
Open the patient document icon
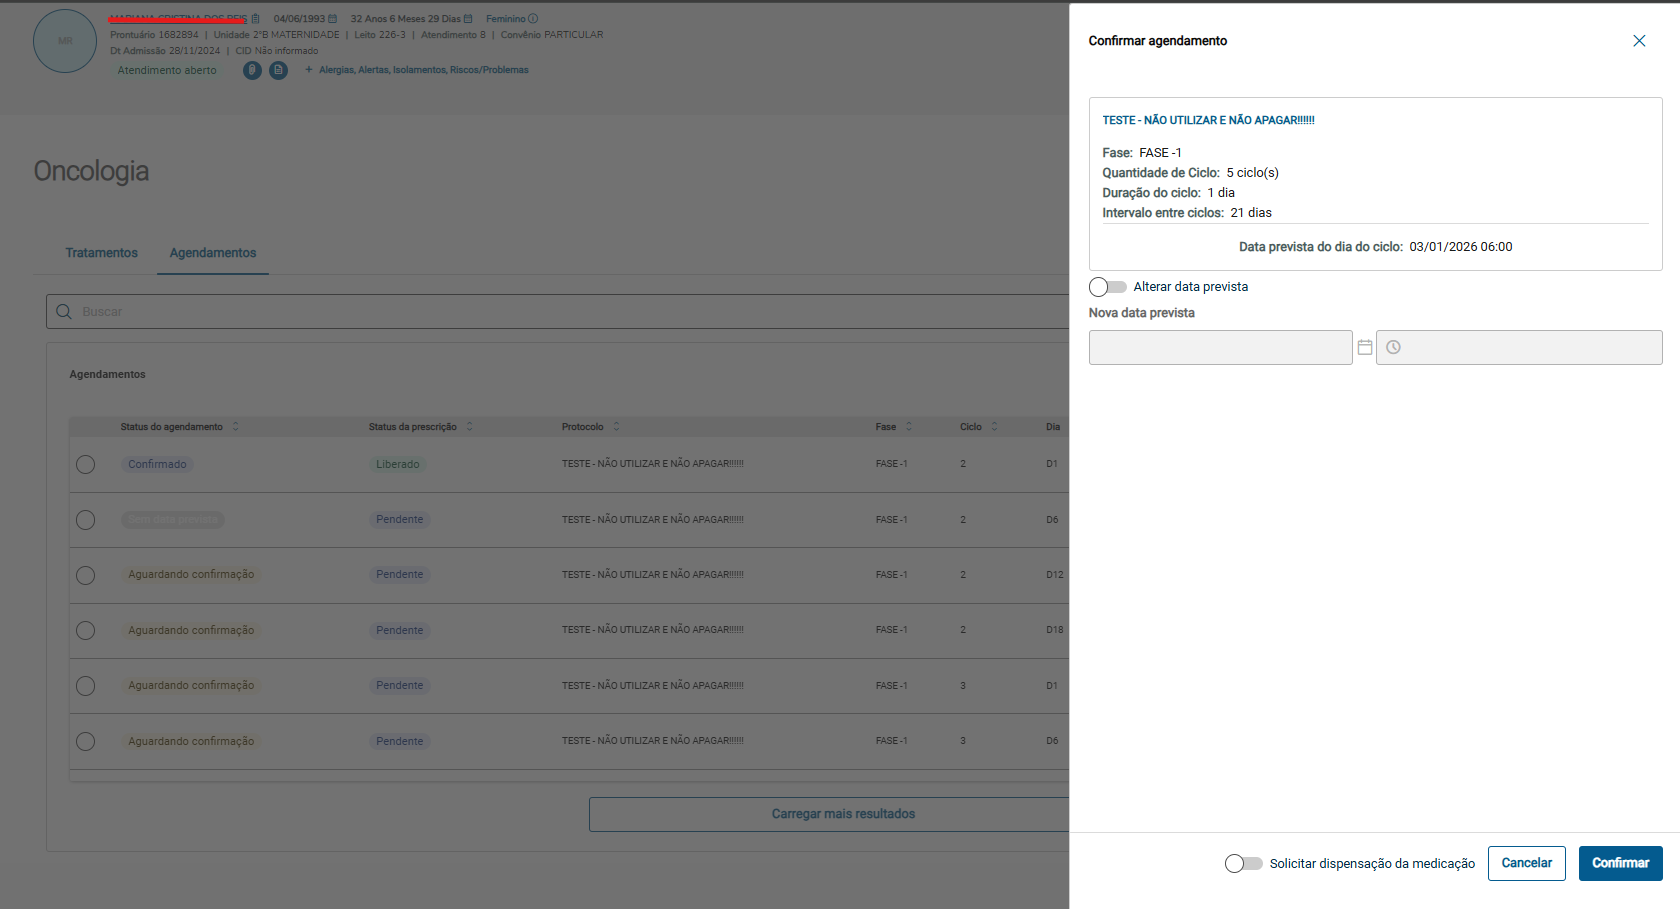(x=278, y=70)
